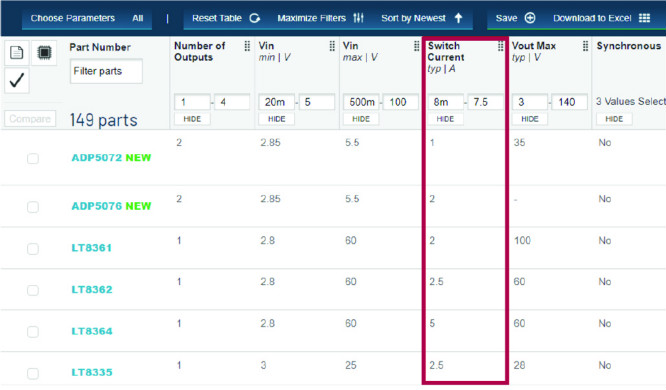Click the document datasheet icon
Viewport: 666px width, 390px height.
(17, 53)
